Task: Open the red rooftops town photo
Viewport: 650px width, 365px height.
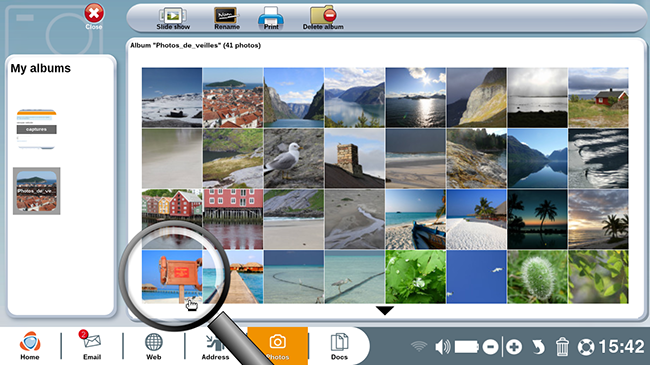Action: [233, 97]
